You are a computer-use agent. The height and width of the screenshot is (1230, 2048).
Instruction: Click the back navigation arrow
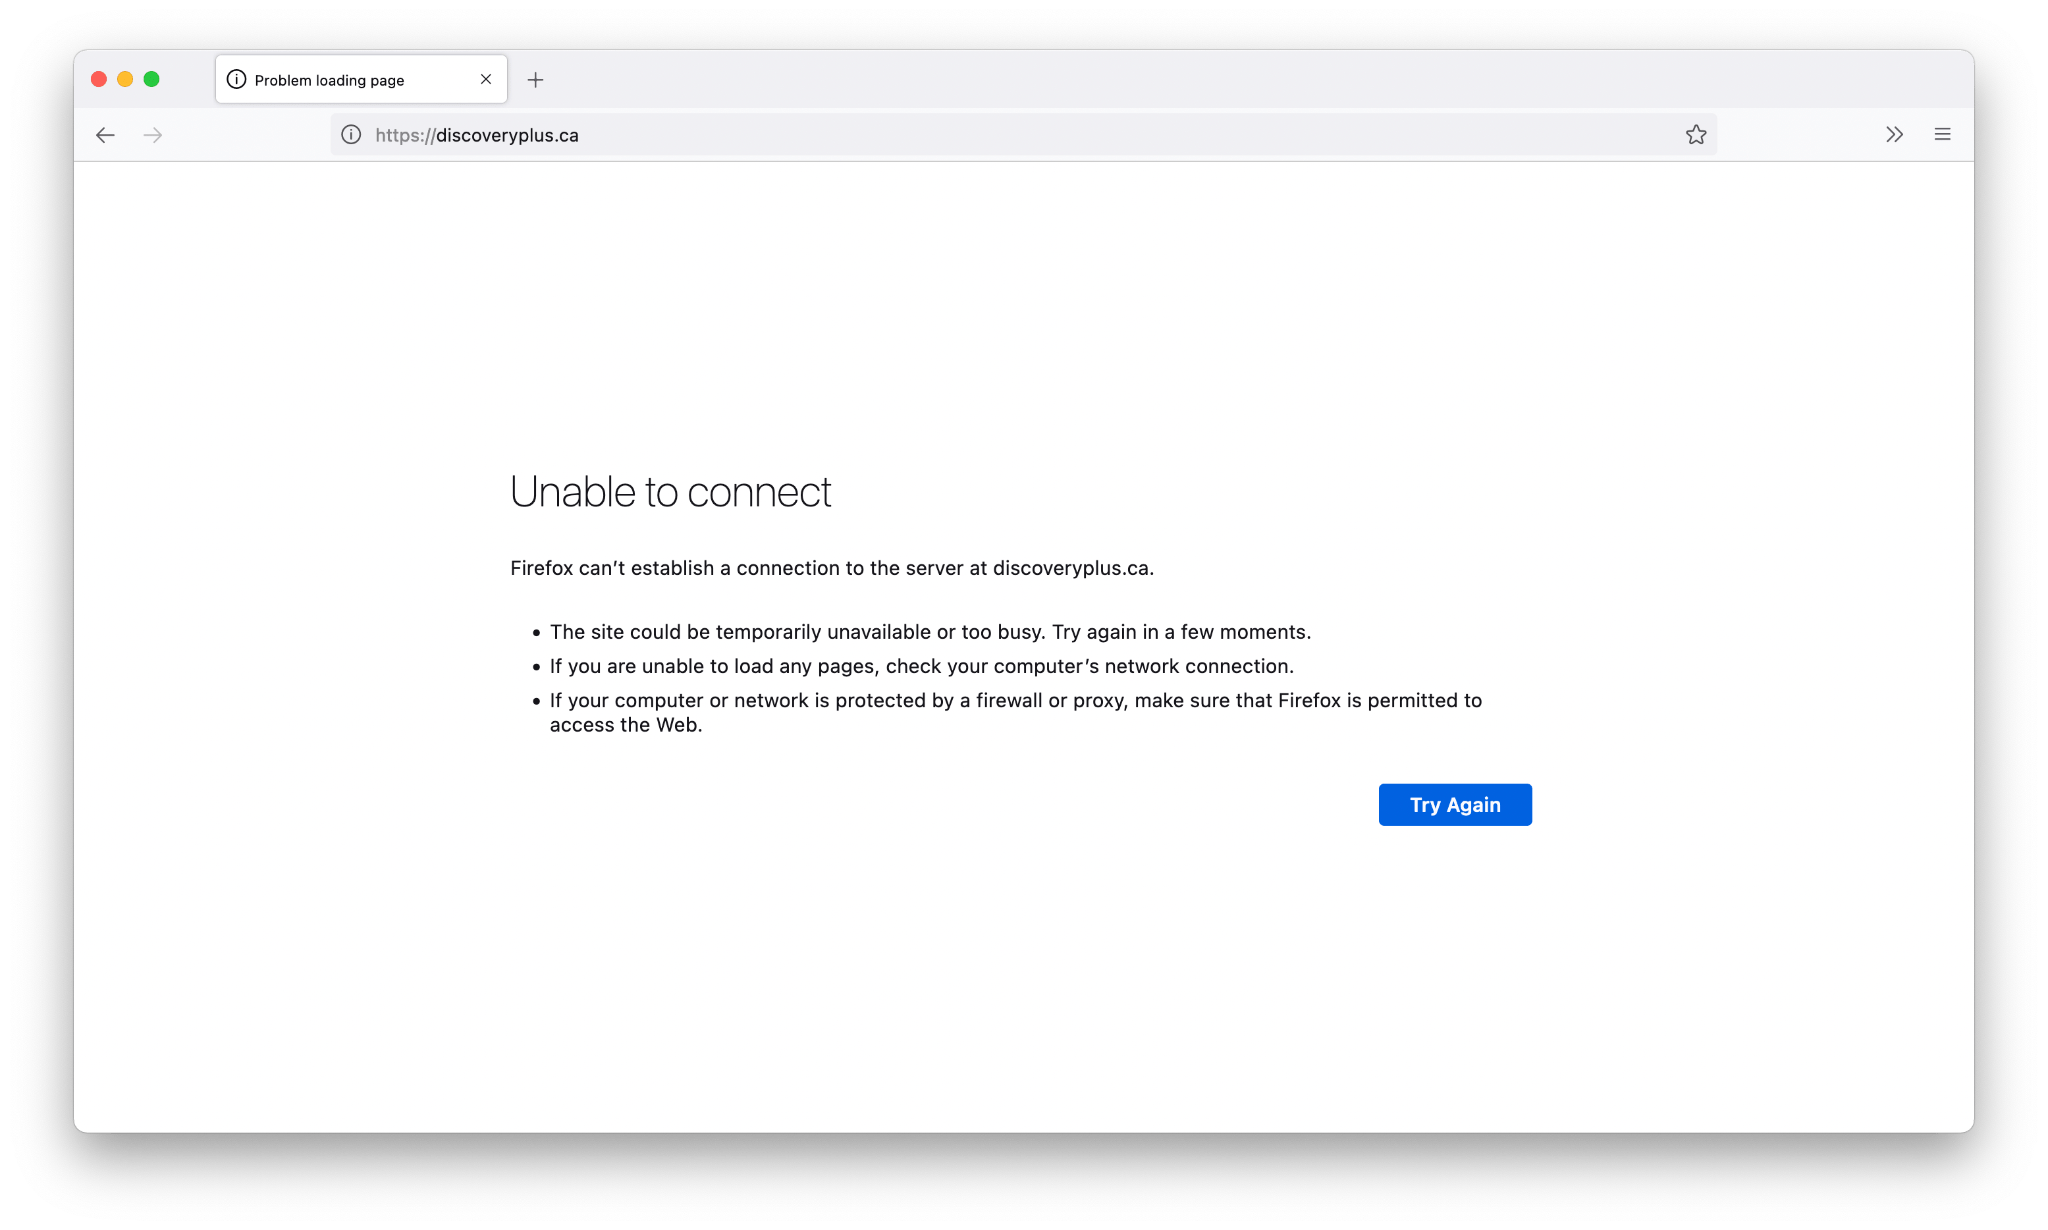tap(105, 134)
